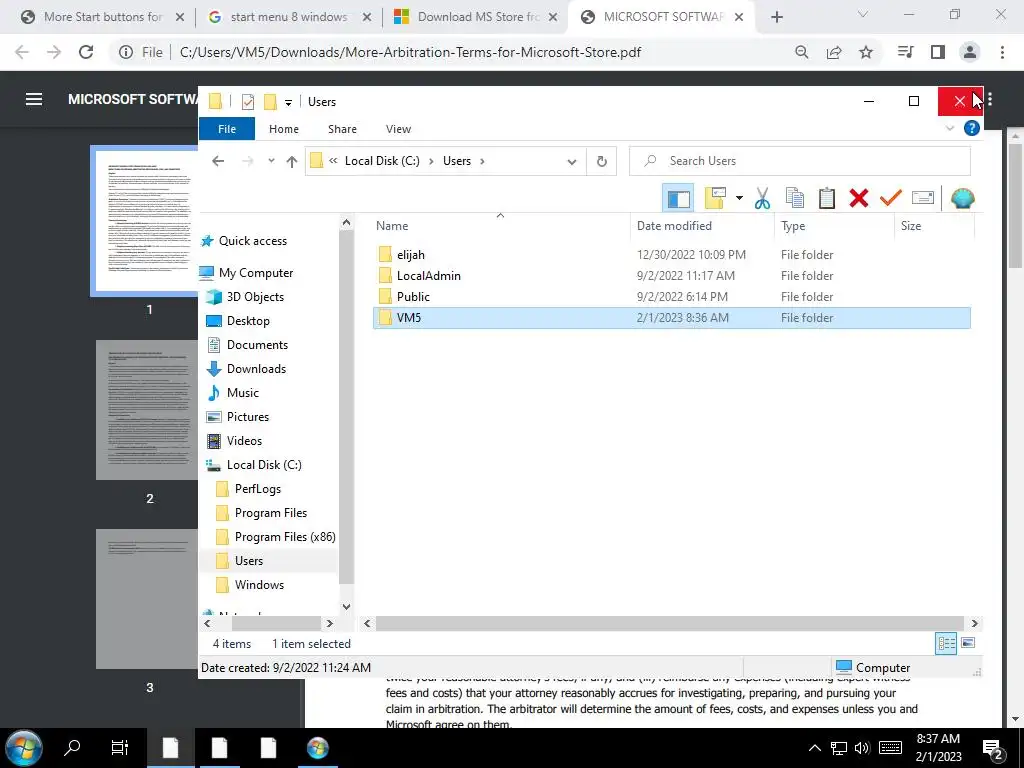Click navigation pane vertical scrollbar
This screenshot has width=1024, height=768.
pyautogui.click(x=346, y=405)
